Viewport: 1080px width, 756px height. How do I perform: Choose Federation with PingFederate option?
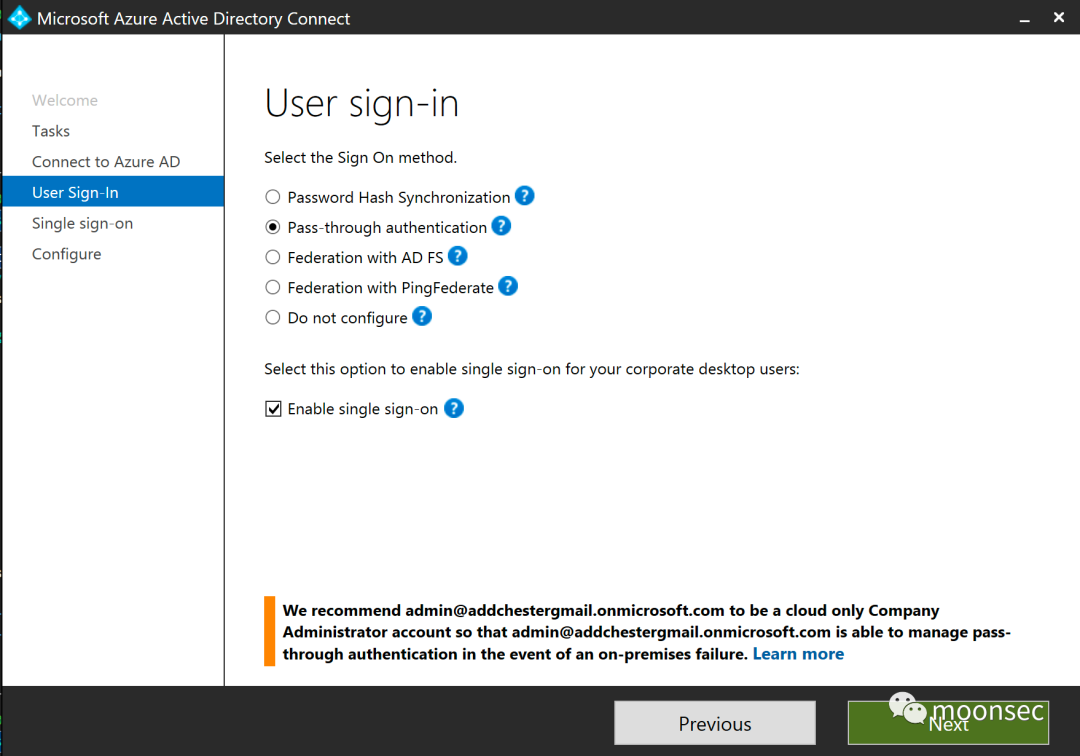273,287
